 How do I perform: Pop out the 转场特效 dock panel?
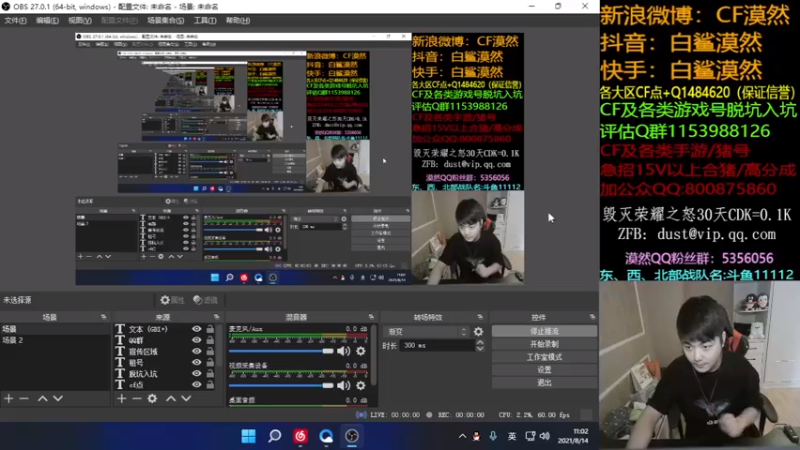[480, 317]
